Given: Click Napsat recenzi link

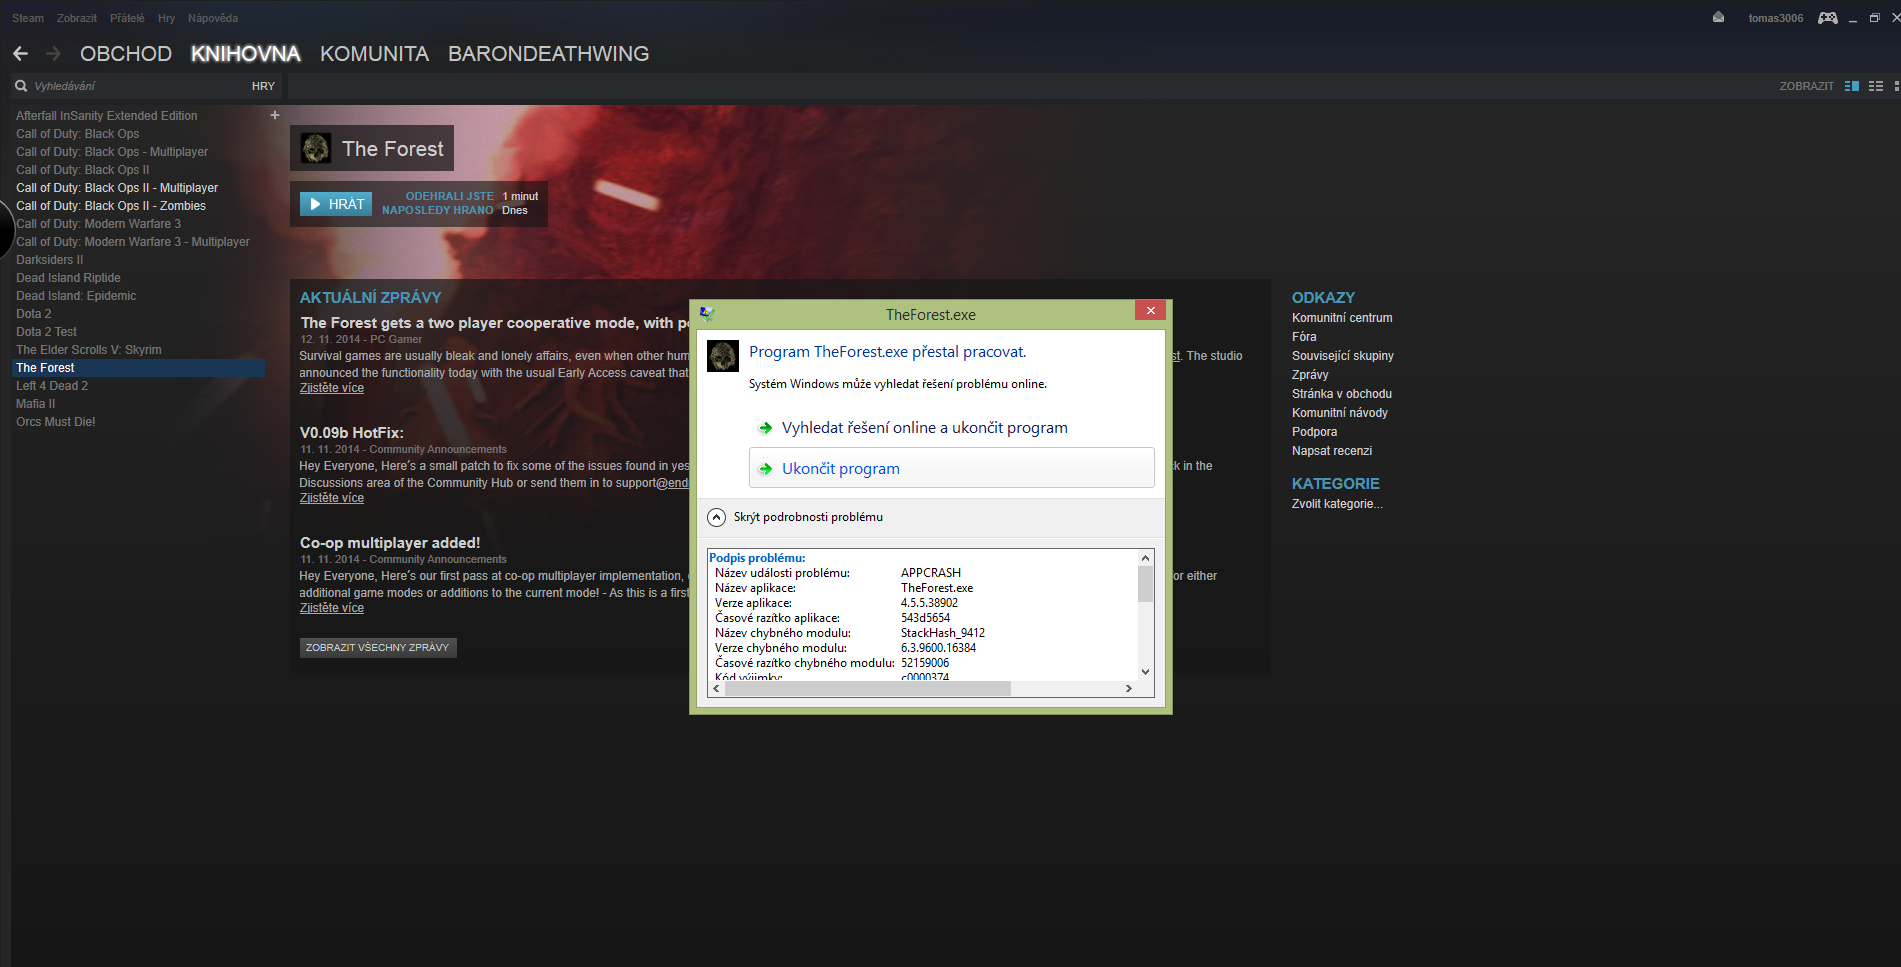Looking at the screenshot, I should [1332, 451].
